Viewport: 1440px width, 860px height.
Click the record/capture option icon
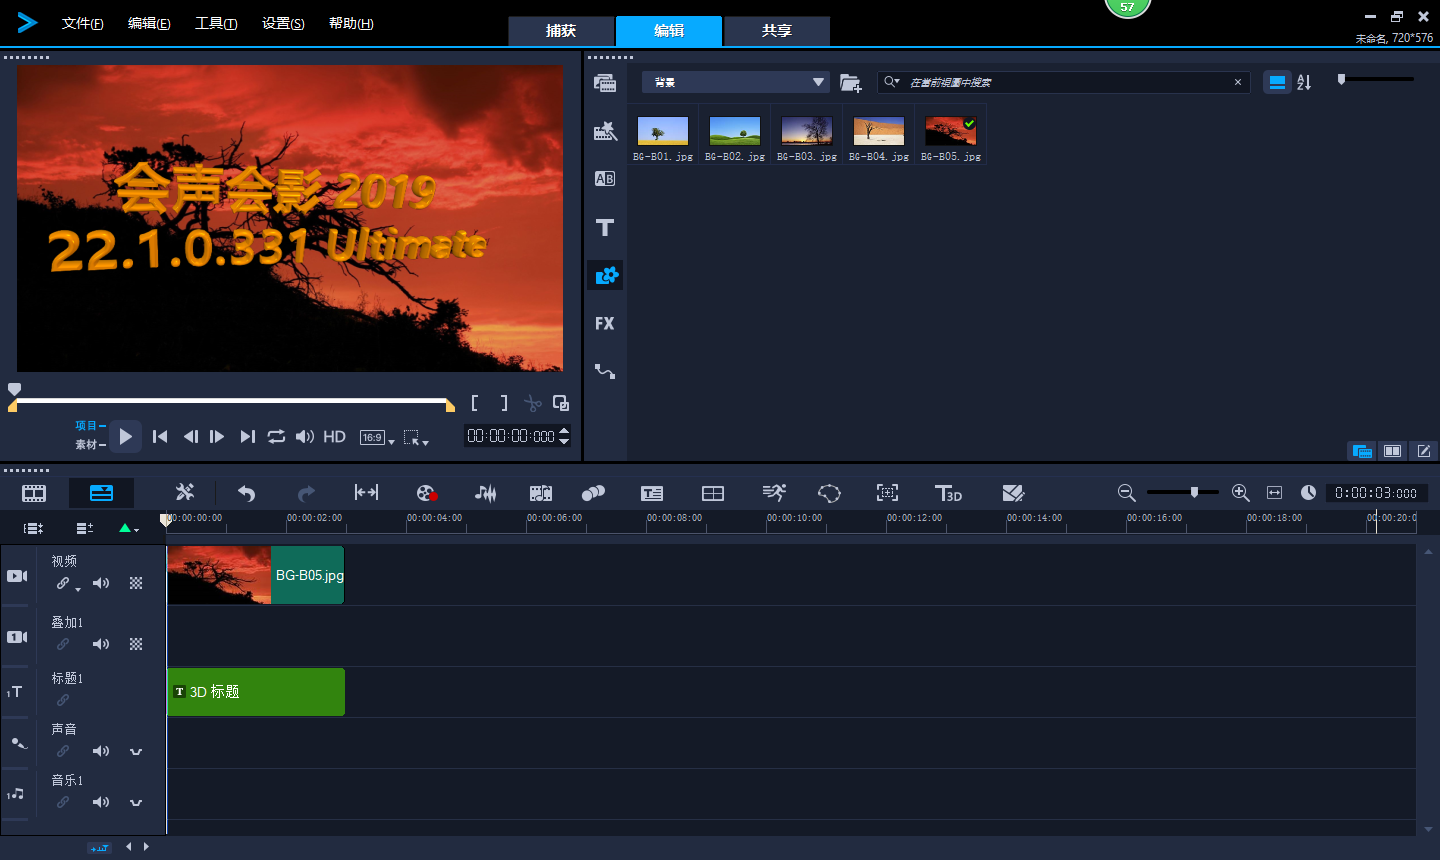[x=426, y=493]
